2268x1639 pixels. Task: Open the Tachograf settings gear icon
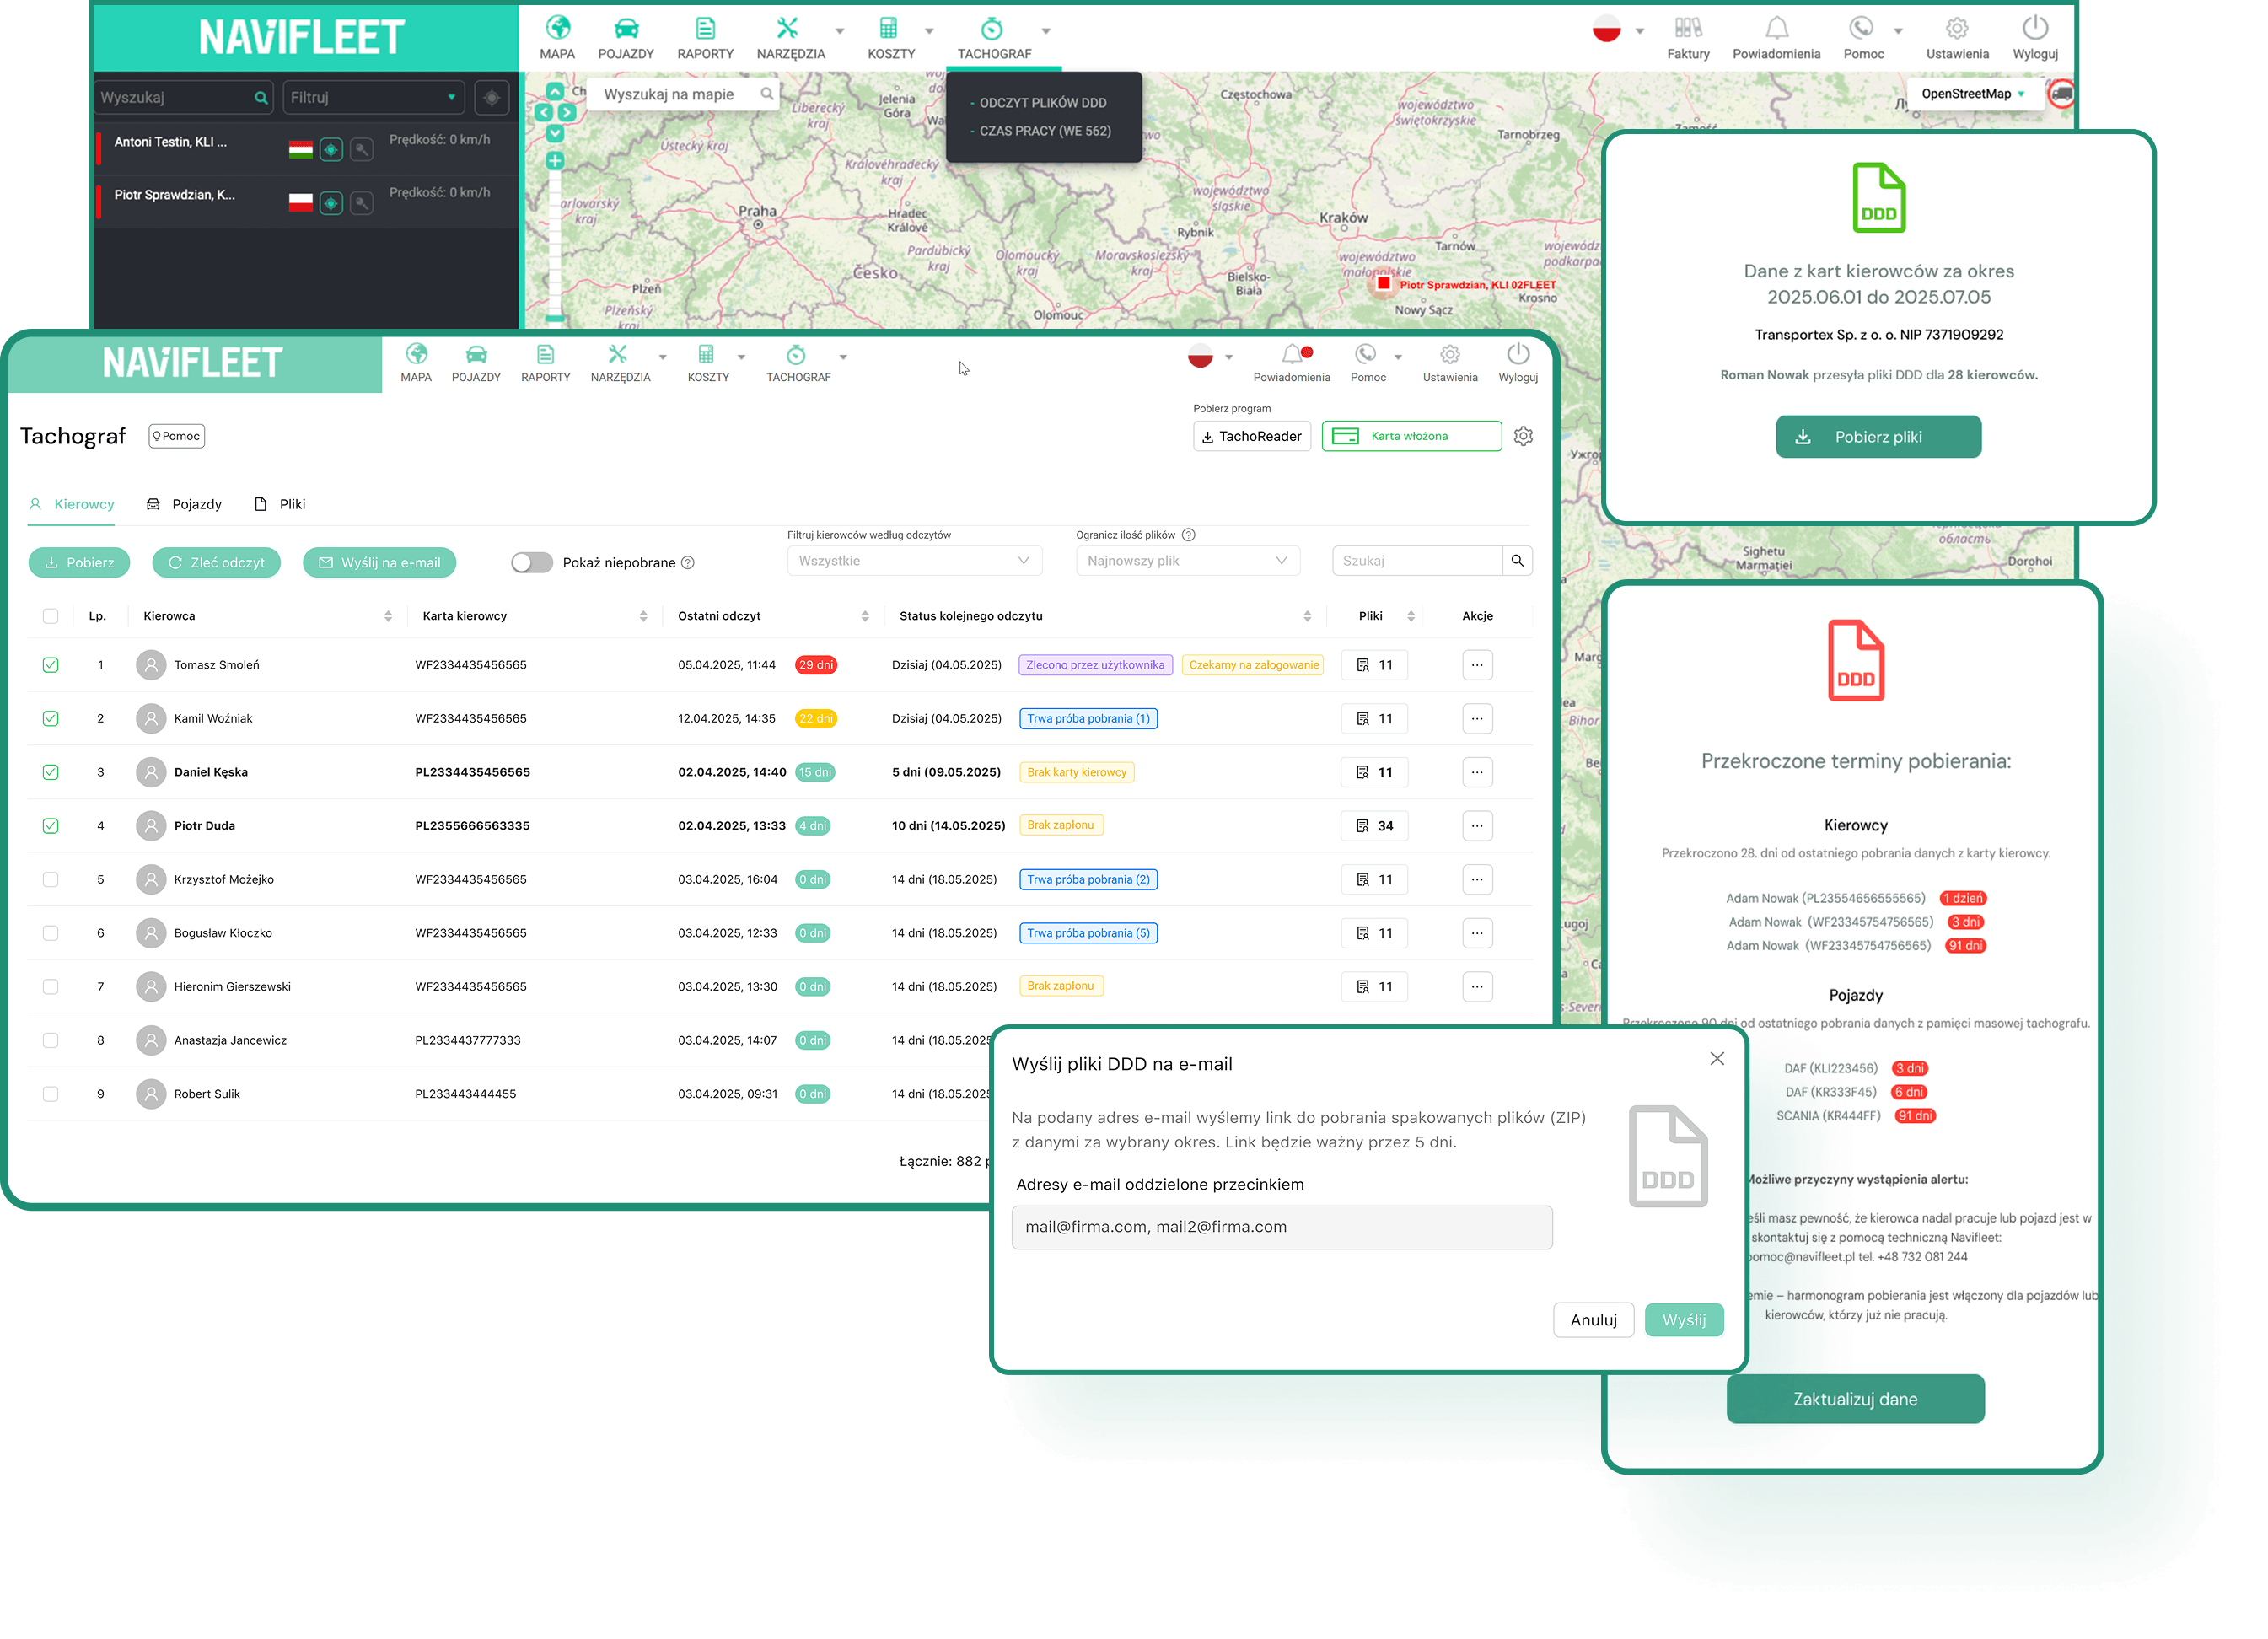[x=1523, y=436]
